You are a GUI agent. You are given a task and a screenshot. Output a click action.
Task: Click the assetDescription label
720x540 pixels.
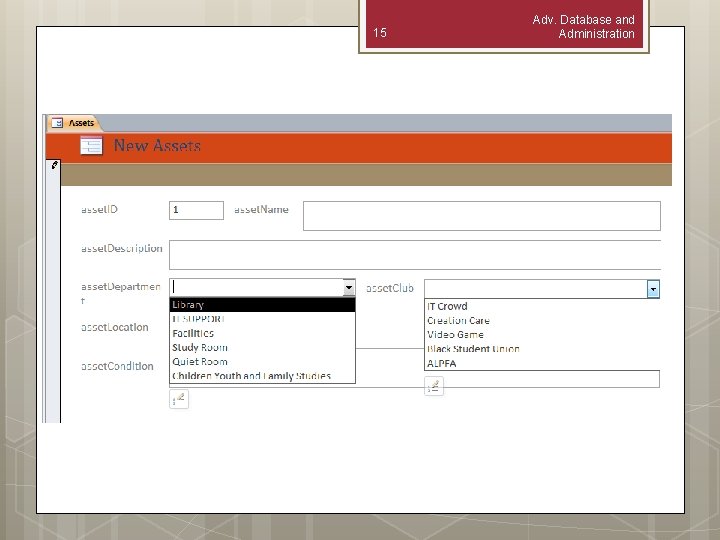tap(122, 249)
